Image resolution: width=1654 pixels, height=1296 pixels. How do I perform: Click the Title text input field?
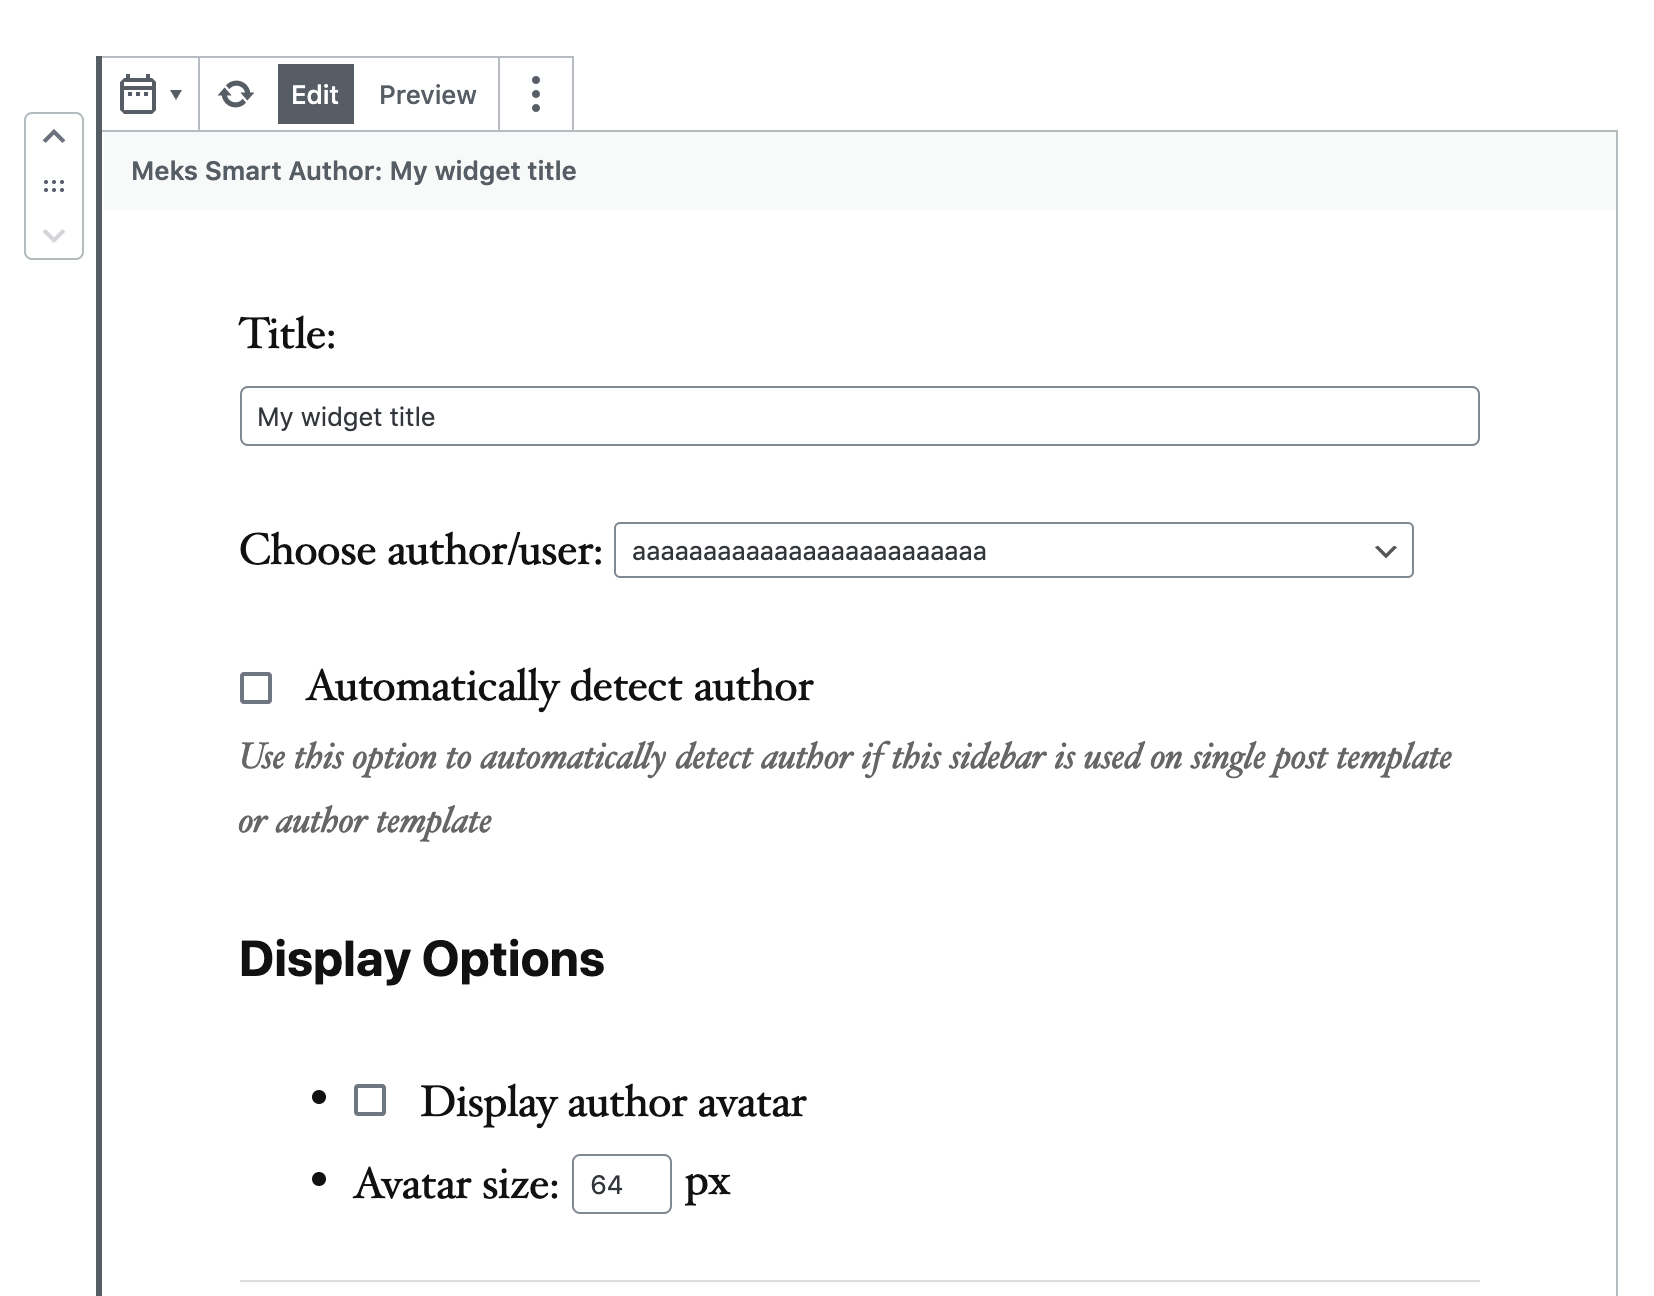point(859,416)
